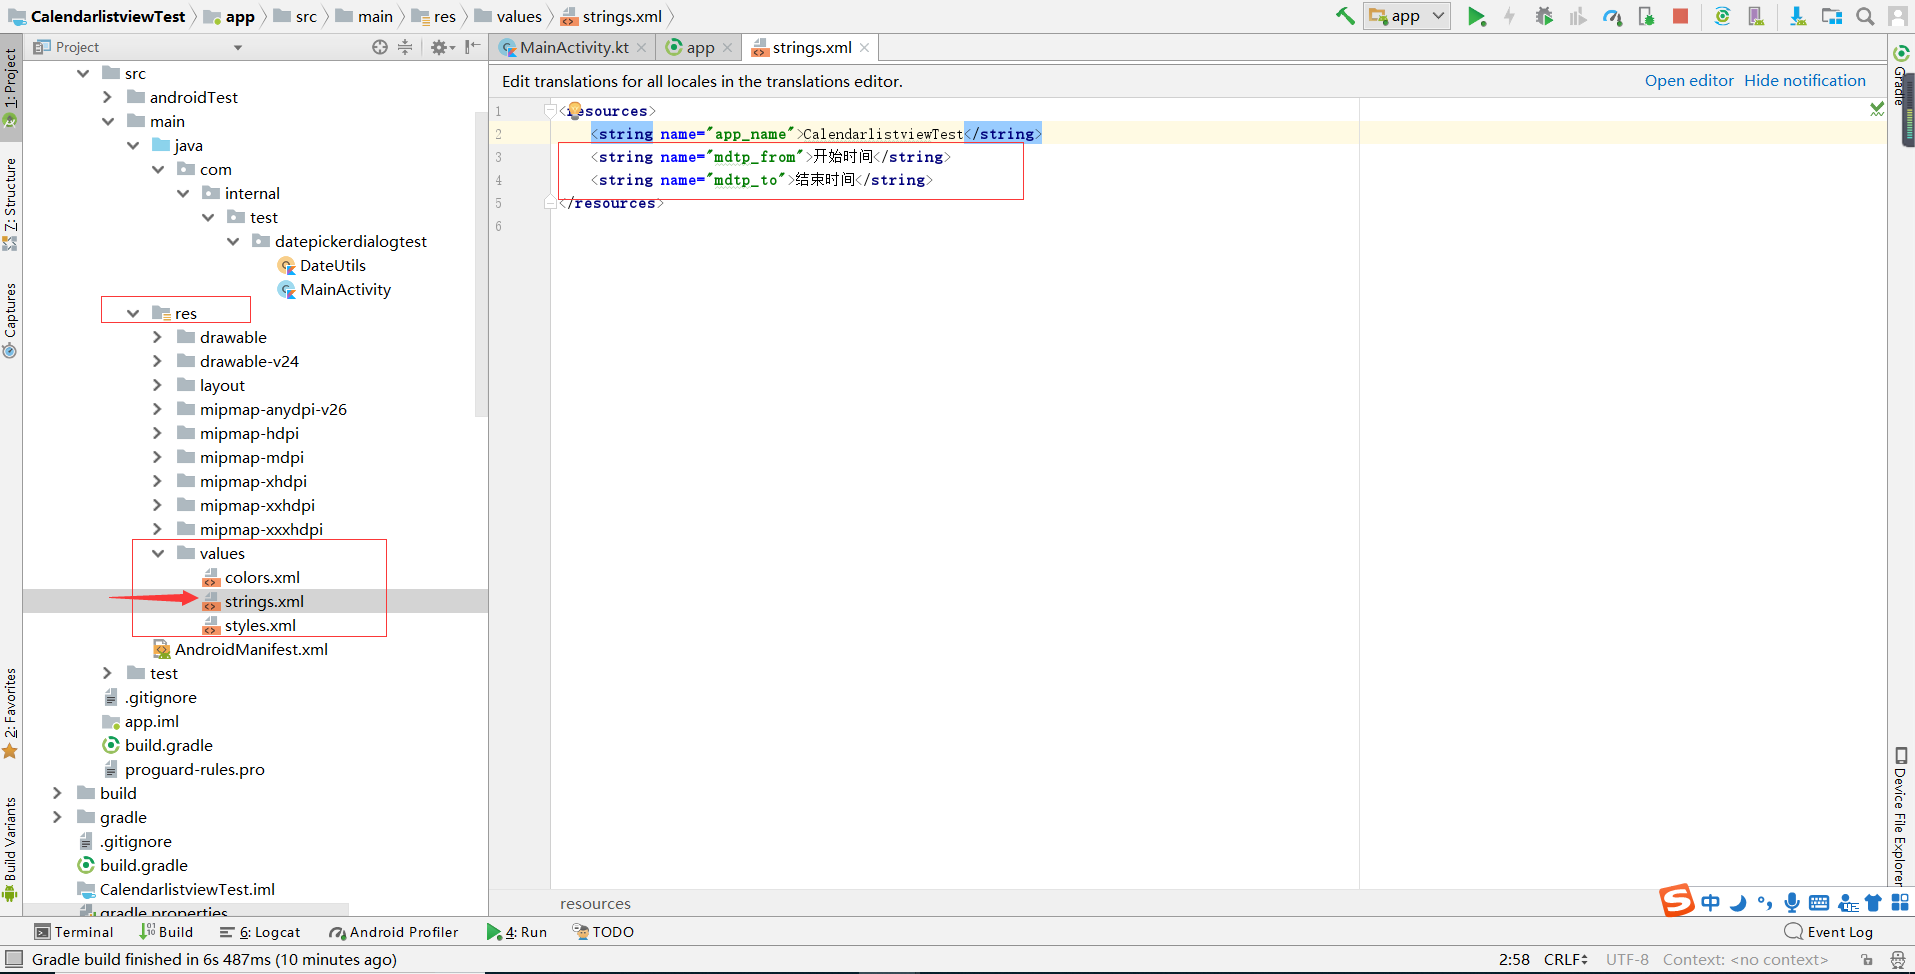Viewport: 1915px width, 974px height.
Task: Close the MainActivity.kt tab
Action: click(x=641, y=48)
